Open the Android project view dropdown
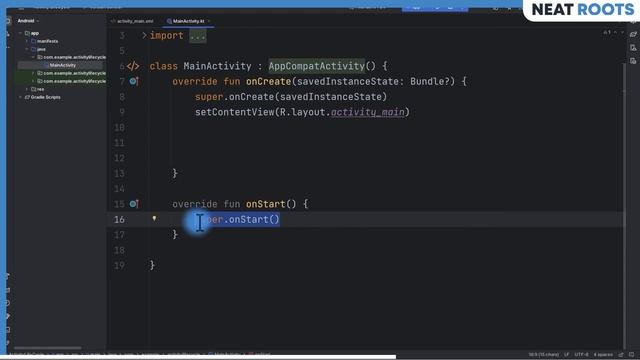Image resolution: width=640 pixels, height=360 pixels. tap(28, 21)
